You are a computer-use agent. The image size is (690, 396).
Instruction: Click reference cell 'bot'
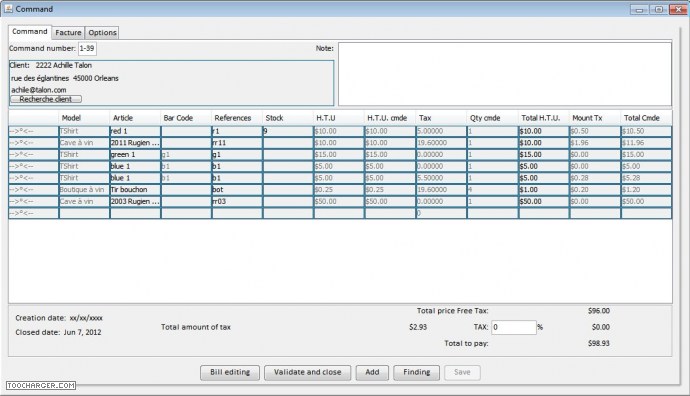(237, 190)
